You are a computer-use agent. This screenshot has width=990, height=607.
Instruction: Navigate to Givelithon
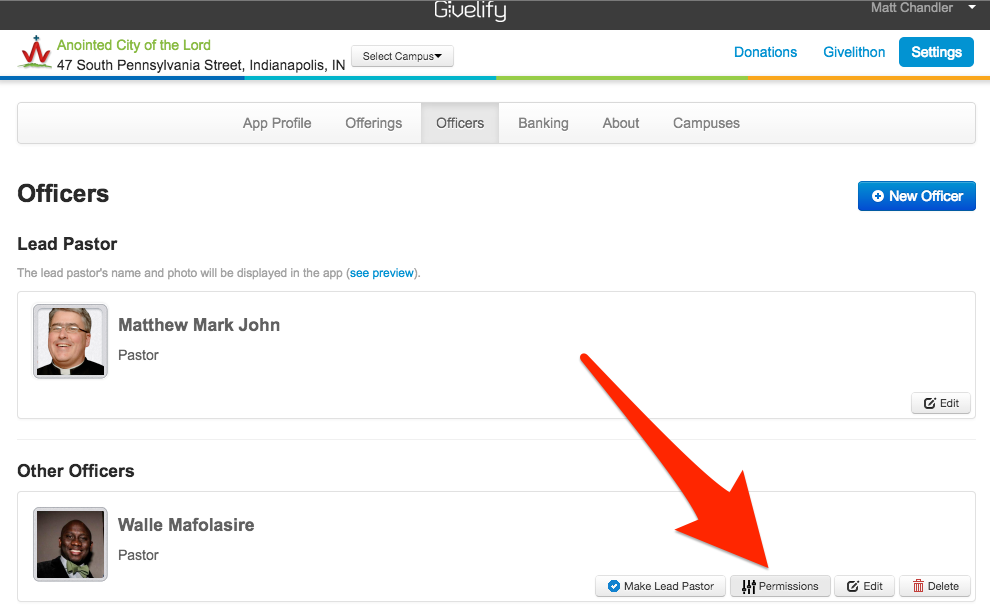pyautogui.click(x=854, y=52)
